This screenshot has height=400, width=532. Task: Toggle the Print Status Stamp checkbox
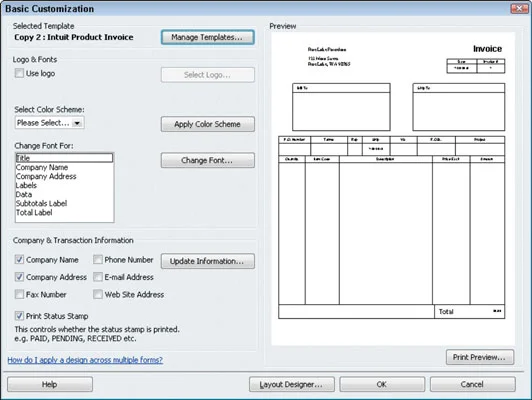(x=19, y=316)
